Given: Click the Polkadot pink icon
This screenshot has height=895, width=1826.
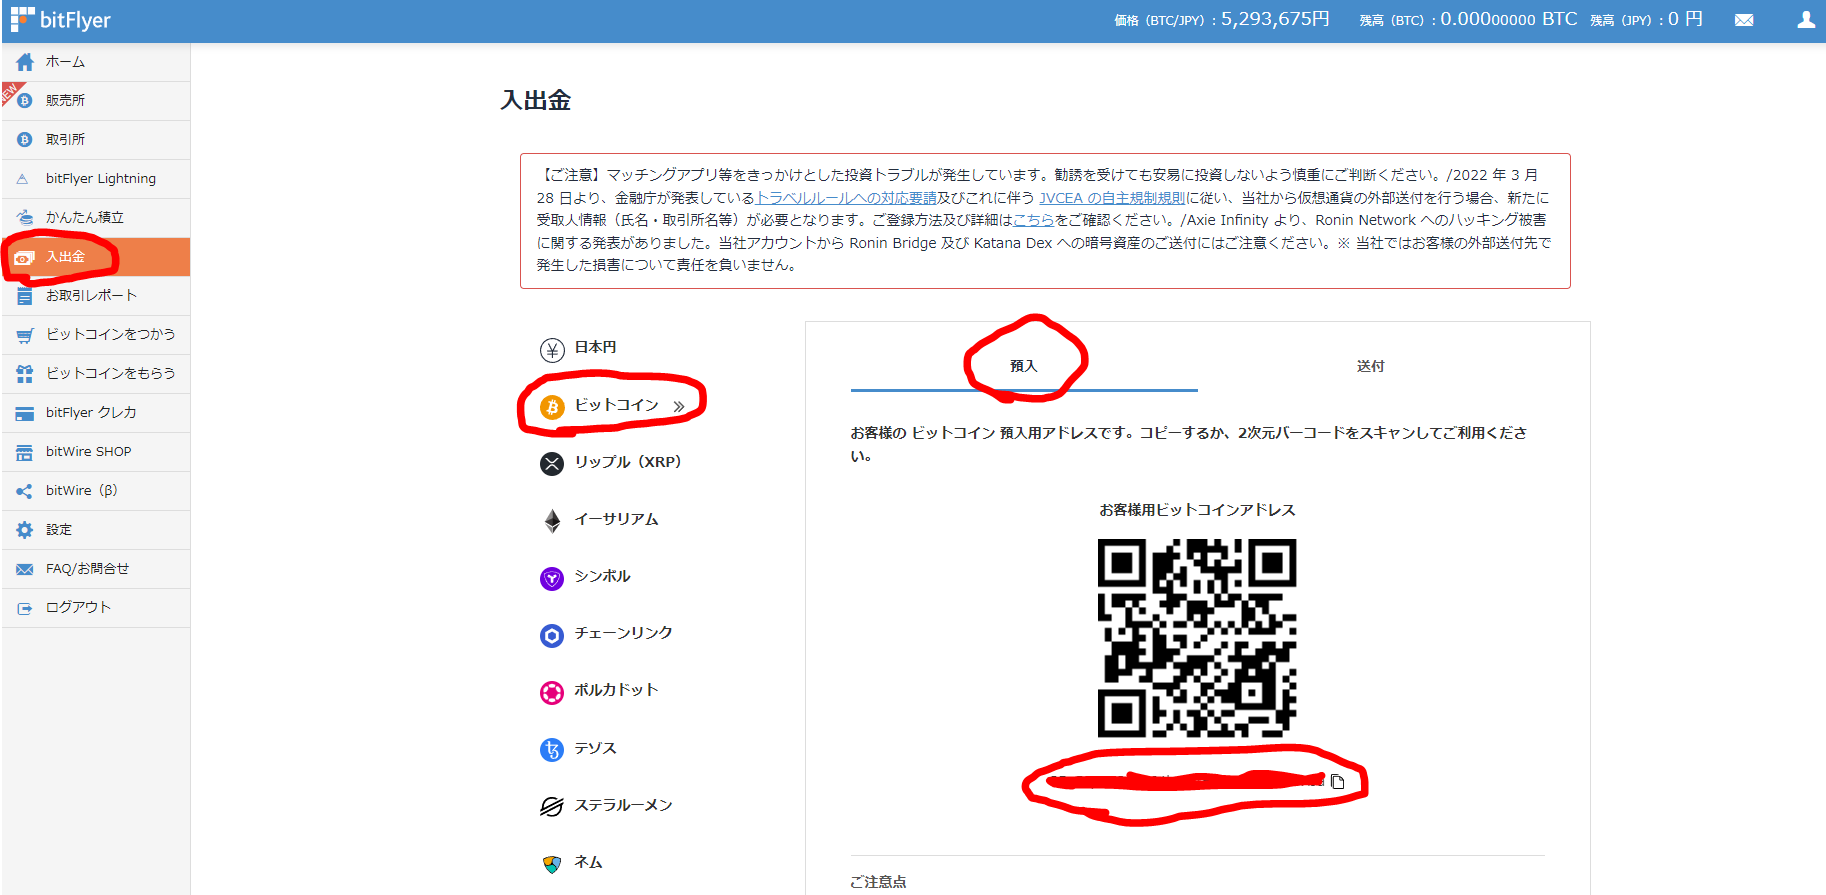Looking at the screenshot, I should (552, 692).
